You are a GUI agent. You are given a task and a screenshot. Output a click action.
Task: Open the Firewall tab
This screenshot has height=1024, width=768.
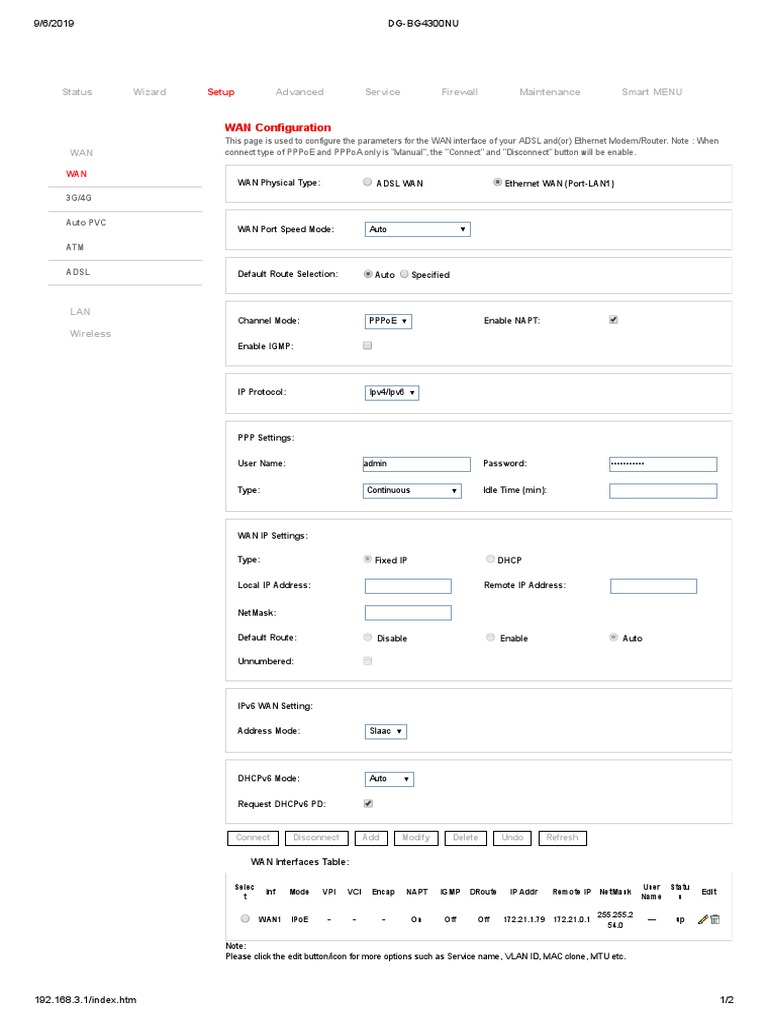point(459,92)
